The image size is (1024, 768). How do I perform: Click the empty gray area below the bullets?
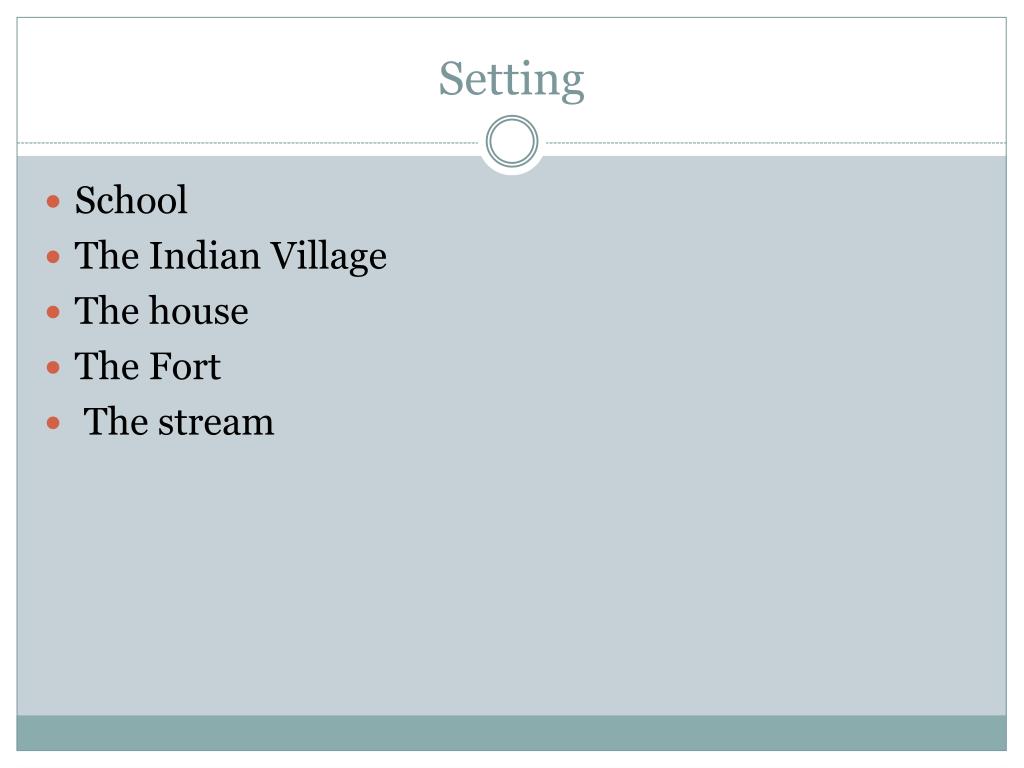[511, 575]
